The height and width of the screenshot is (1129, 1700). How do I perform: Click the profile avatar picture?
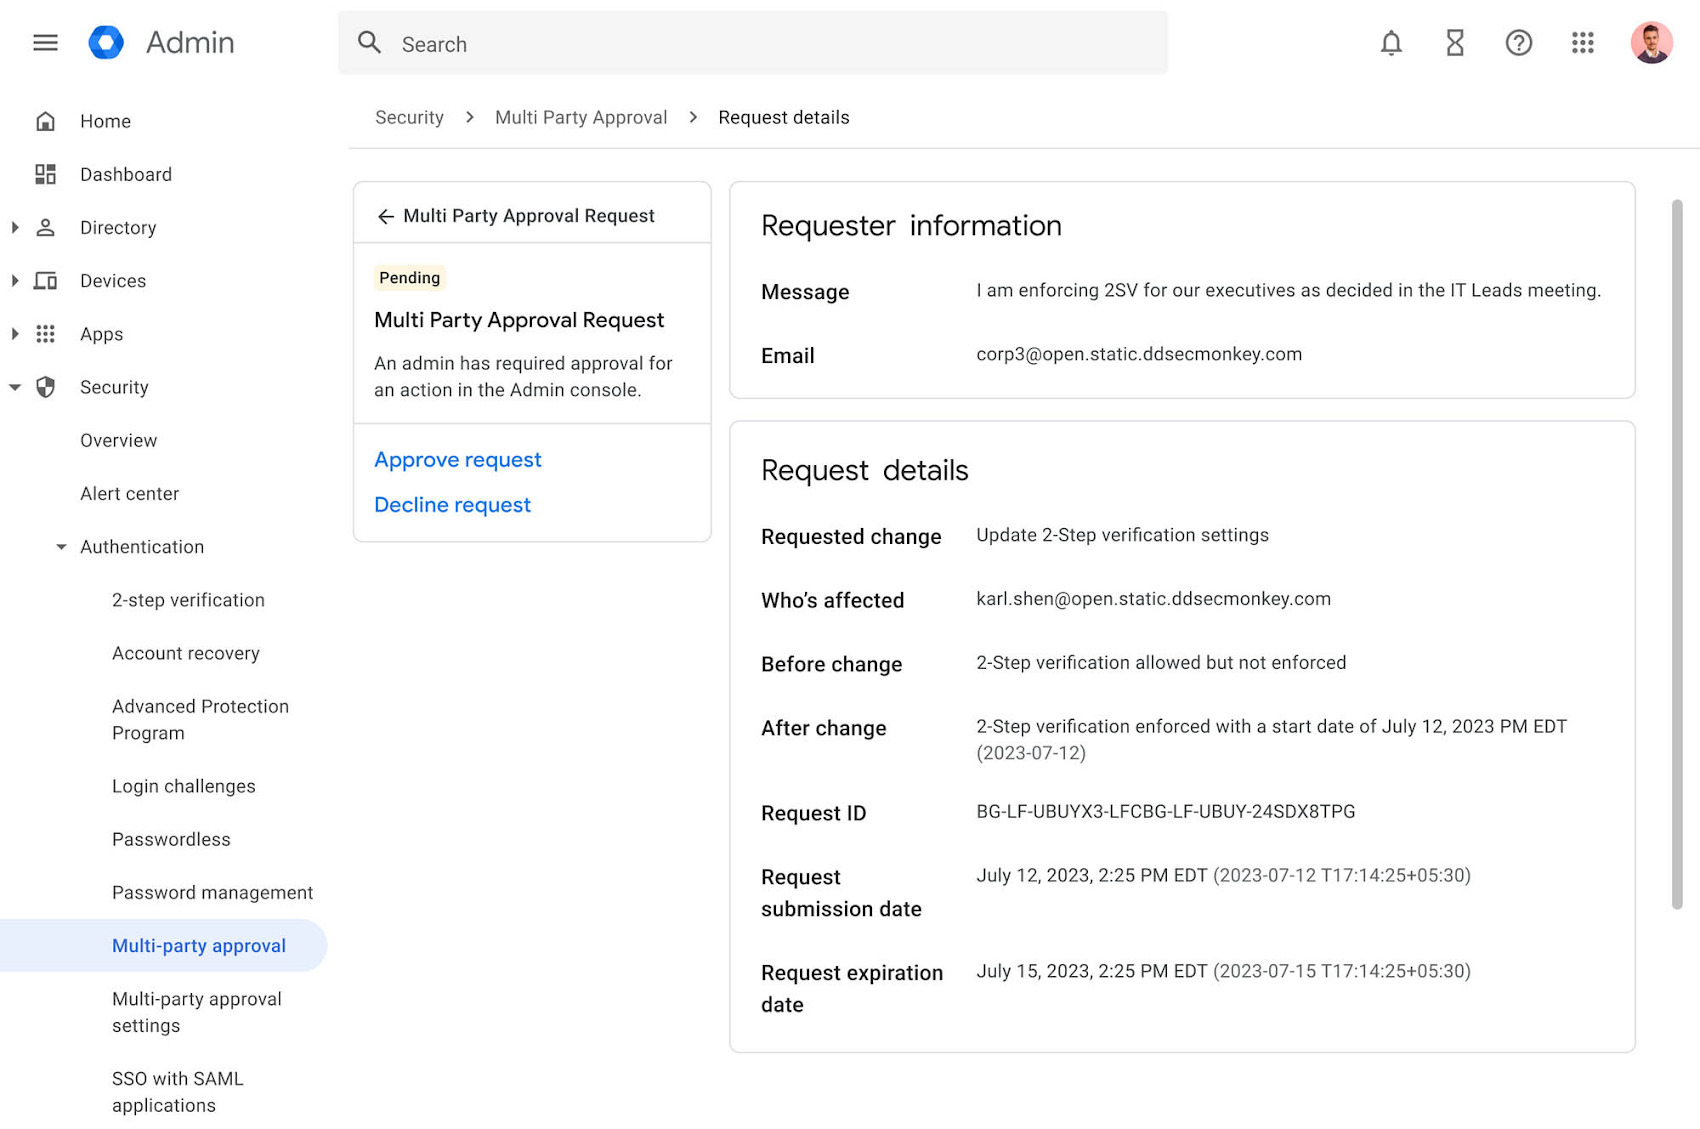pos(1650,43)
